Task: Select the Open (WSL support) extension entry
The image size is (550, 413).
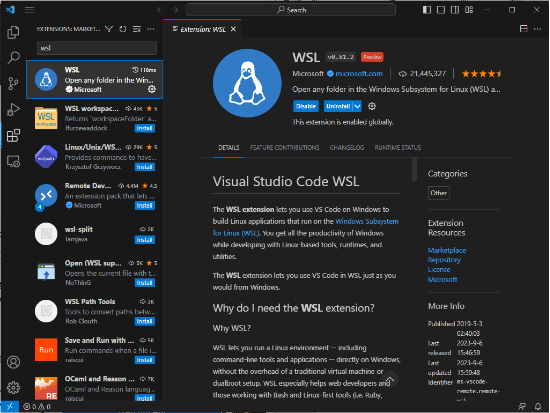Action: pos(95,273)
